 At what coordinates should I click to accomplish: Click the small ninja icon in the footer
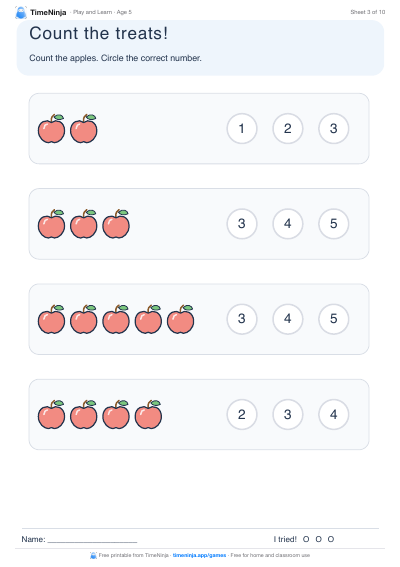pyautogui.click(x=93, y=555)
